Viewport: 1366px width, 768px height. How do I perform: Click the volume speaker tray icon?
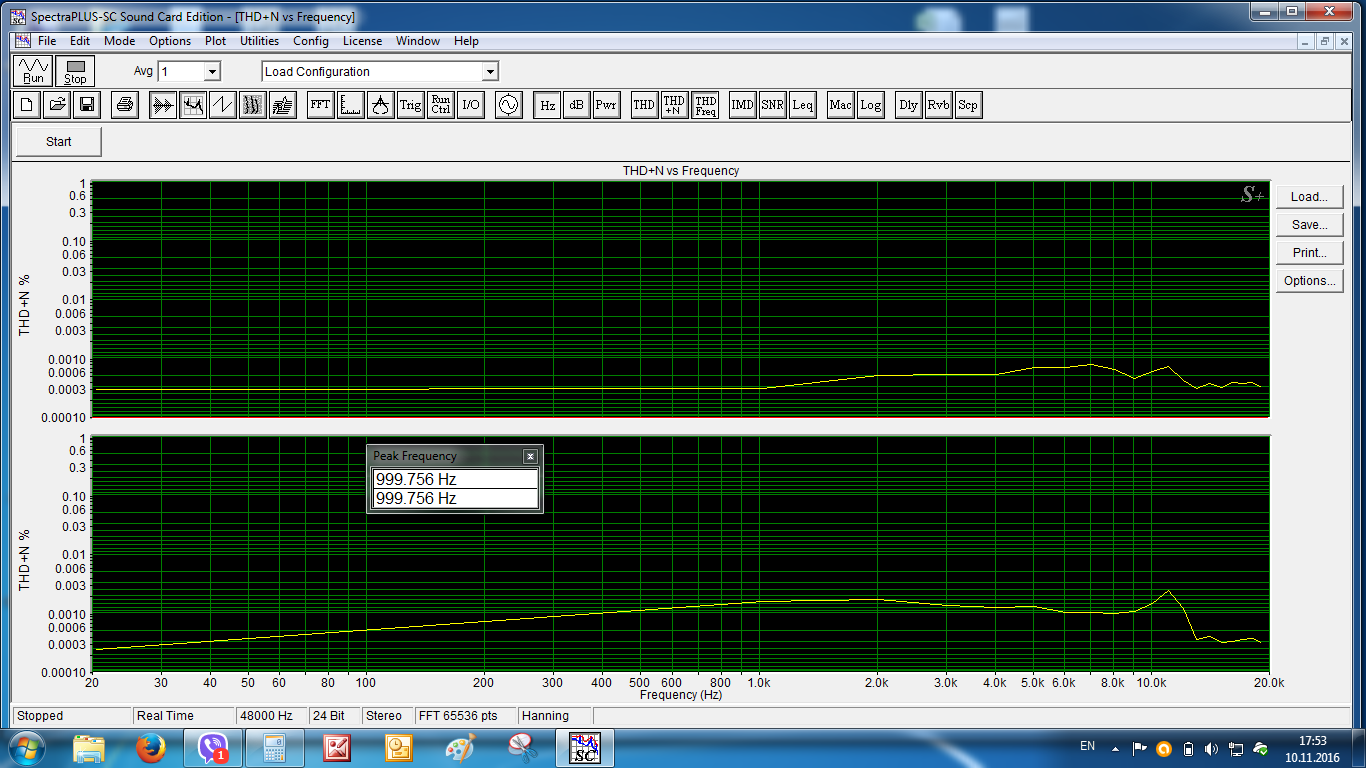click(1212, 748)
